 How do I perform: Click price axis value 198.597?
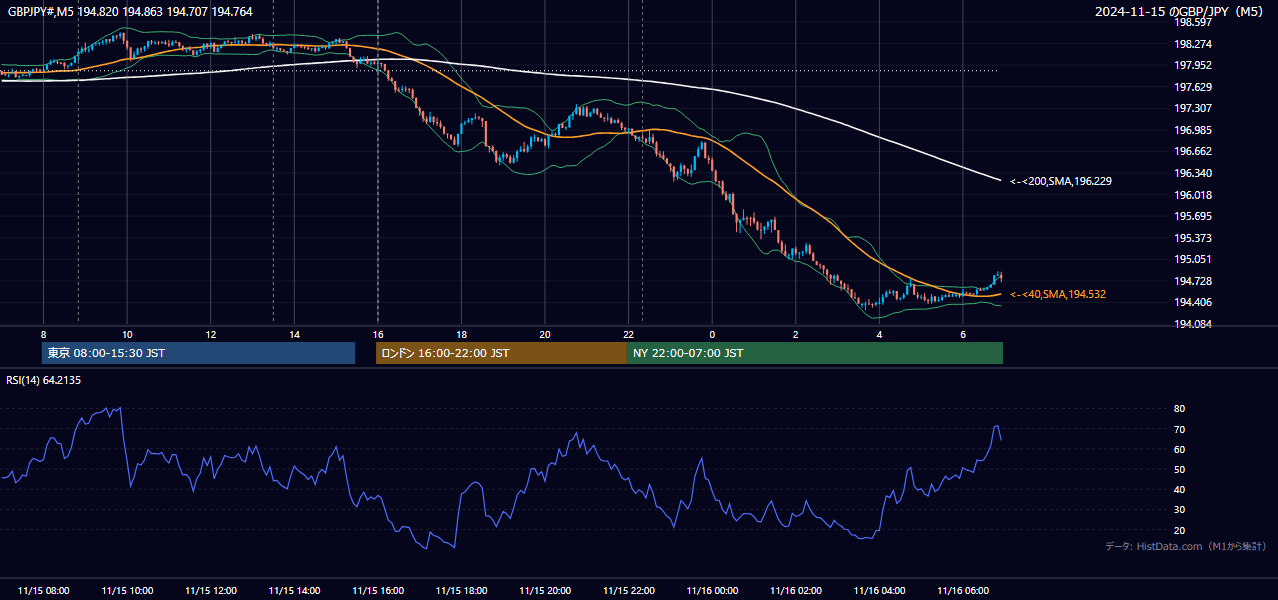[1193, 22]
